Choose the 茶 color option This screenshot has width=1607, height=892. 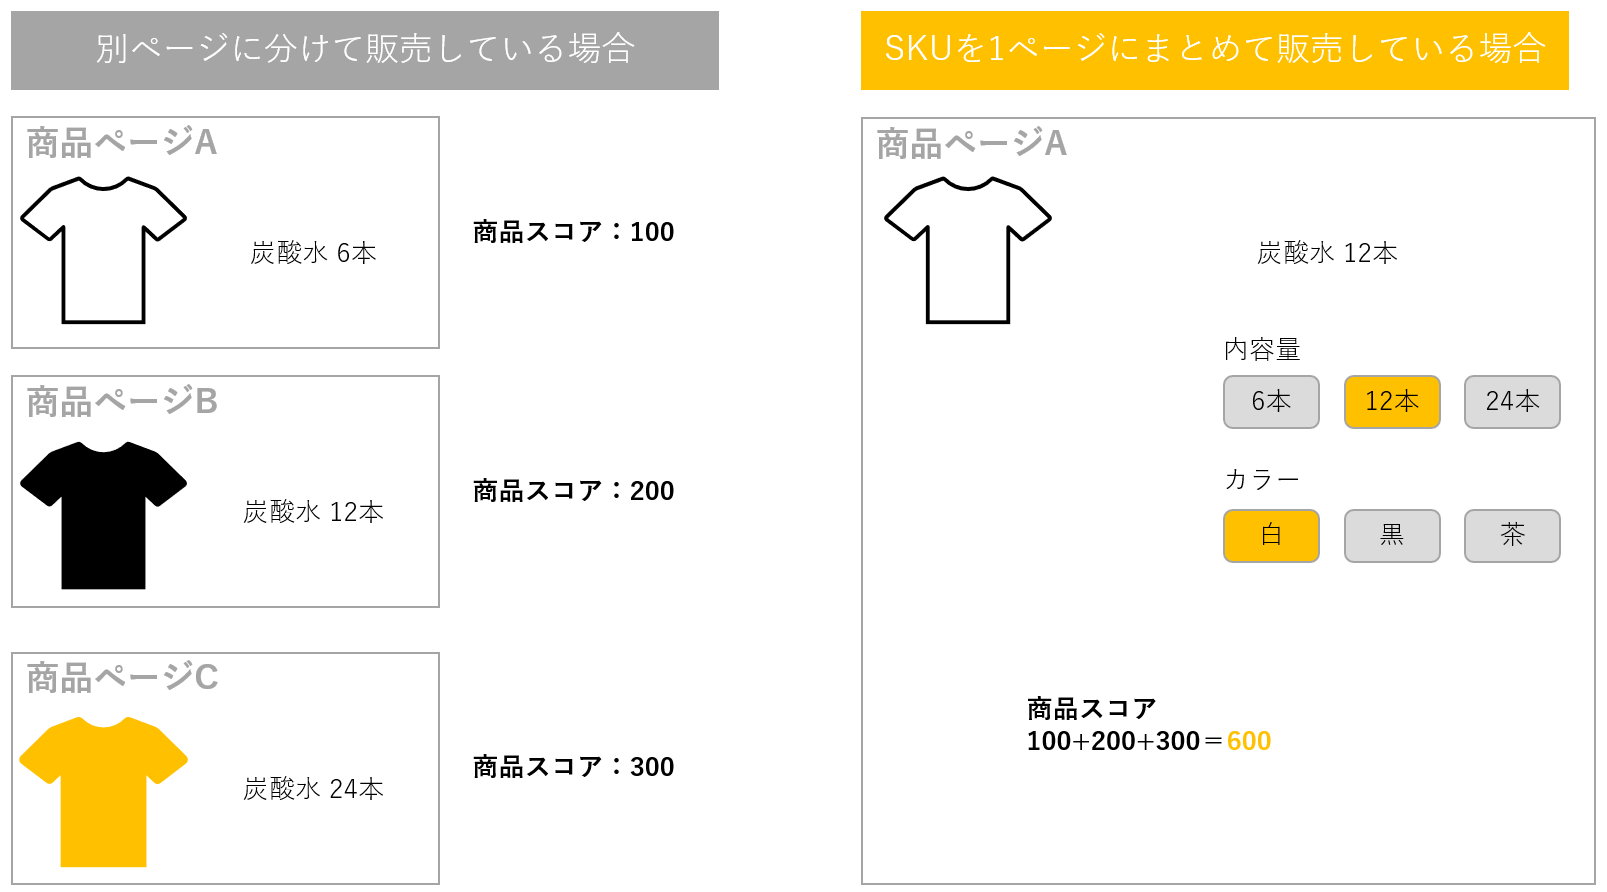[x=1512, y=536]
